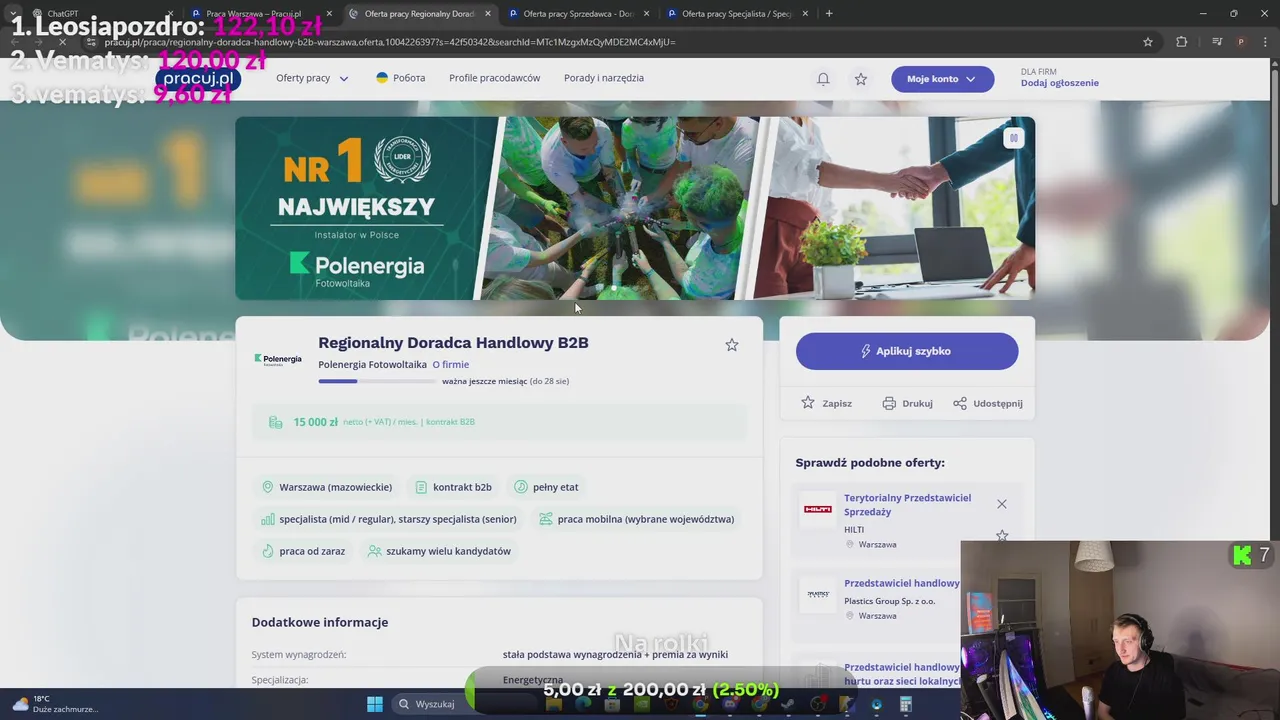Image resolution: width=1280 pixels, height=720 pixels.
Task: Click the Dodatkowe informacje heading
Action: 320,622
